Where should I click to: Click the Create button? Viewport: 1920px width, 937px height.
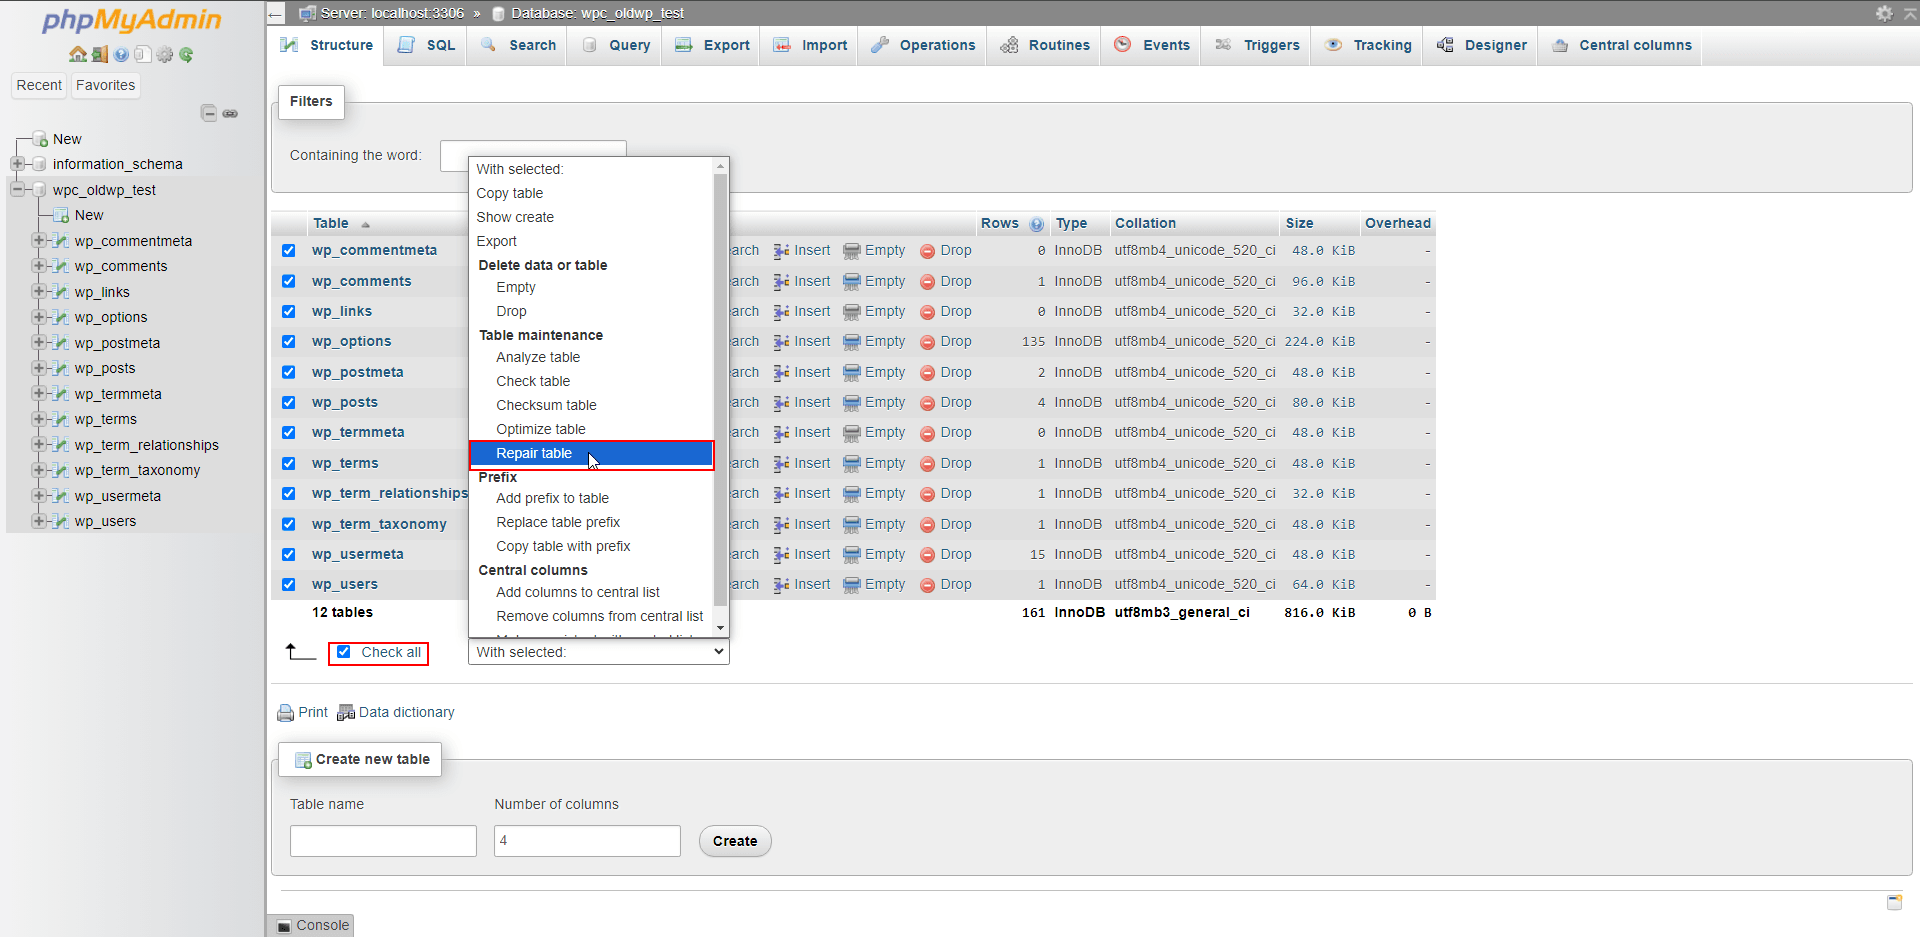point(735,842)
